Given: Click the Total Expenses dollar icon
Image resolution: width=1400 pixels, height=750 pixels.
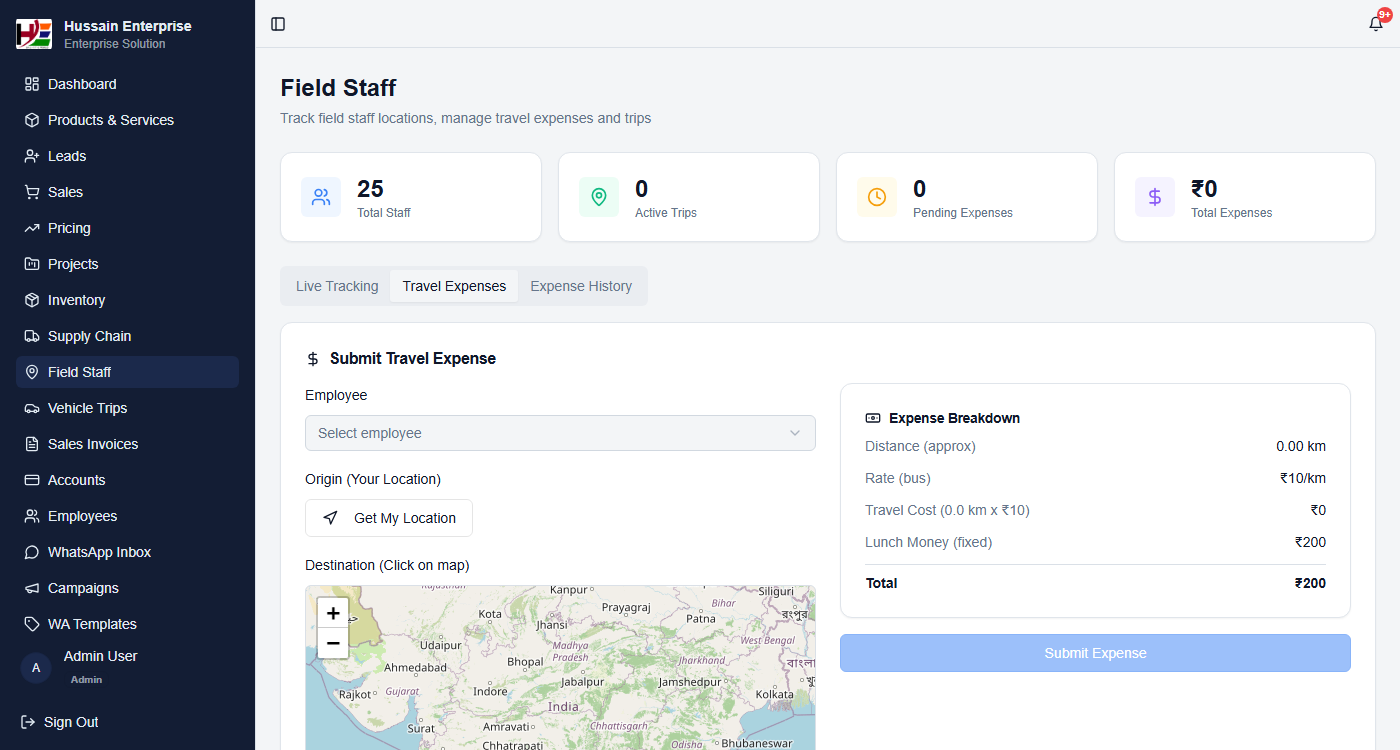Looking at the screenshot, I should (1155, 197).
